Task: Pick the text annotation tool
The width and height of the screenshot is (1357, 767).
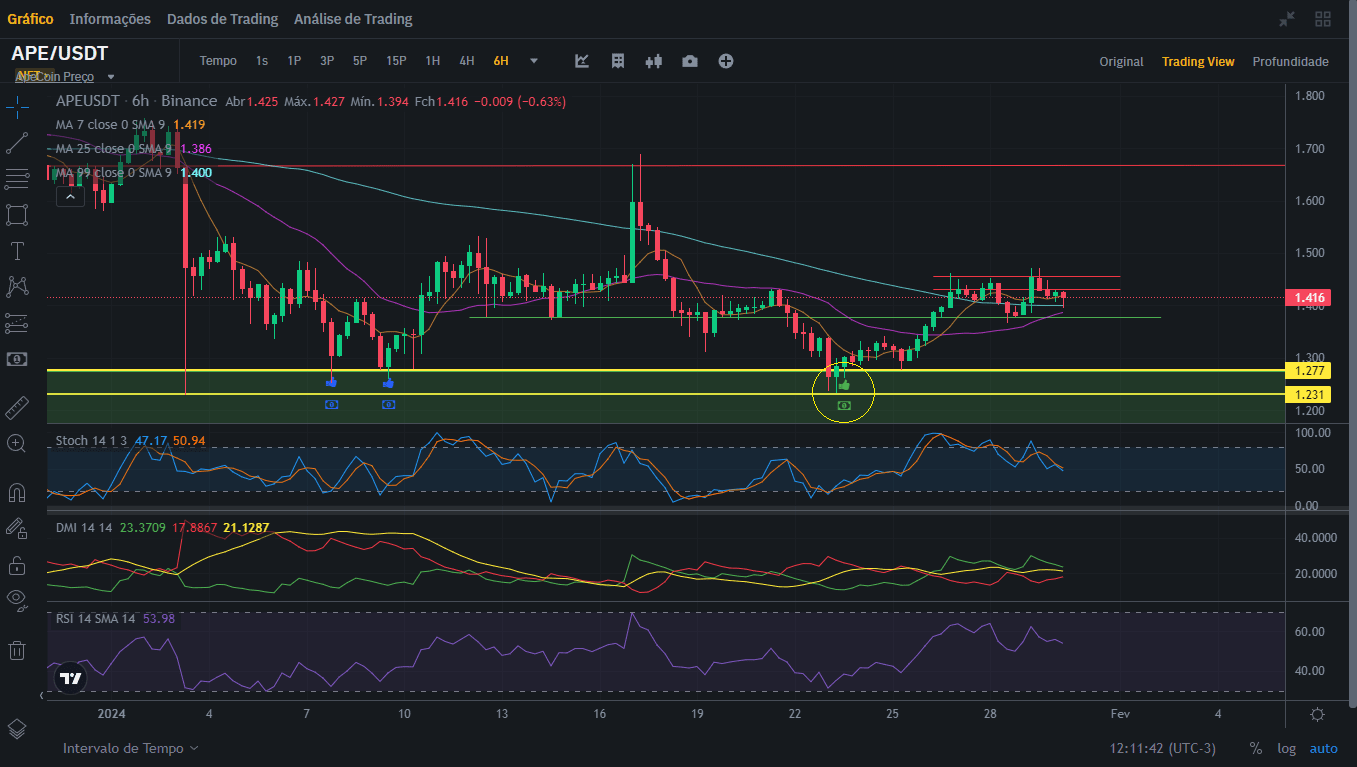Action: (17, 251)
